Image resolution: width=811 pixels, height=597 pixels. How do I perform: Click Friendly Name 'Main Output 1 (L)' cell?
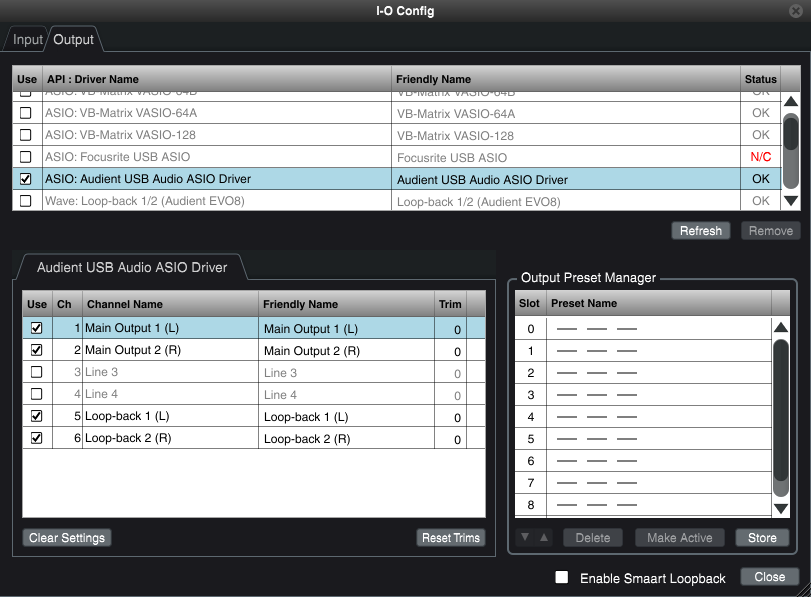point(346,329)
